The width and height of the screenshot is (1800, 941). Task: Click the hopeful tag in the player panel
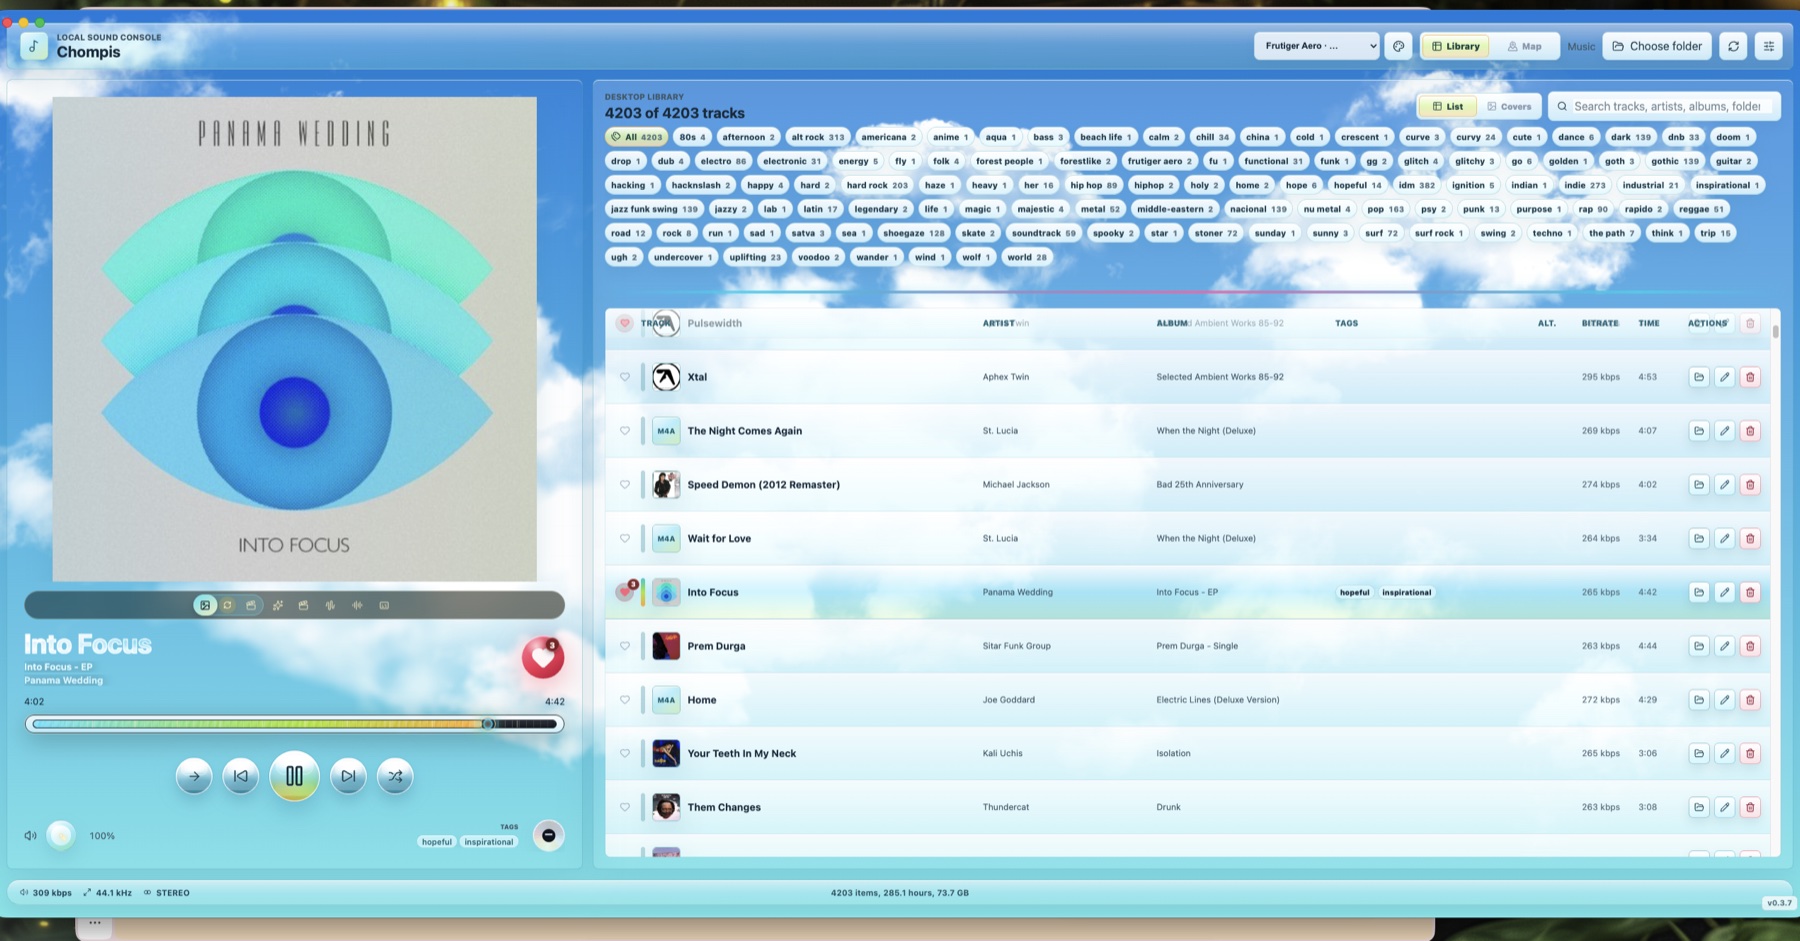tap(437, 842)
